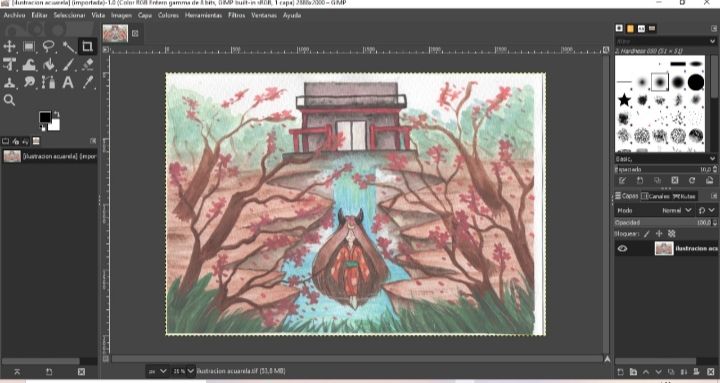Select the Bucket Fill tool
This screenshot has height=383, width=720.
(49, 64)
